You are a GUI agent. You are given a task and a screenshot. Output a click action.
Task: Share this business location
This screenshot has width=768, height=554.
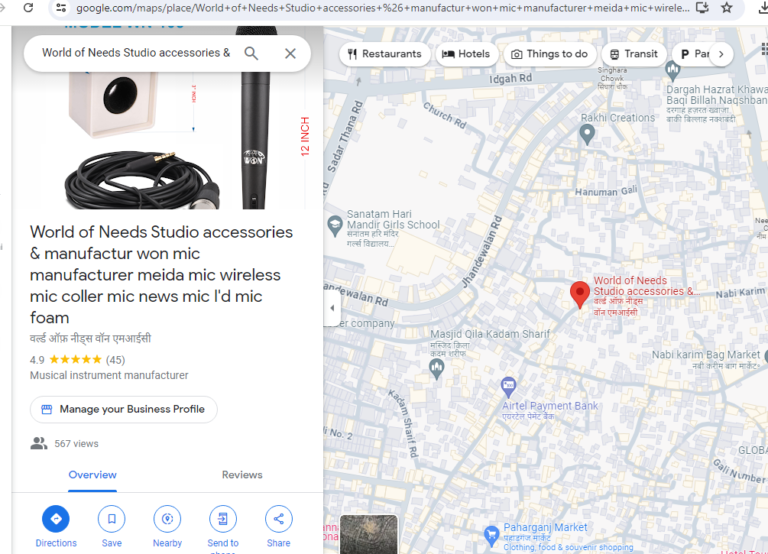tap(278, 519)
